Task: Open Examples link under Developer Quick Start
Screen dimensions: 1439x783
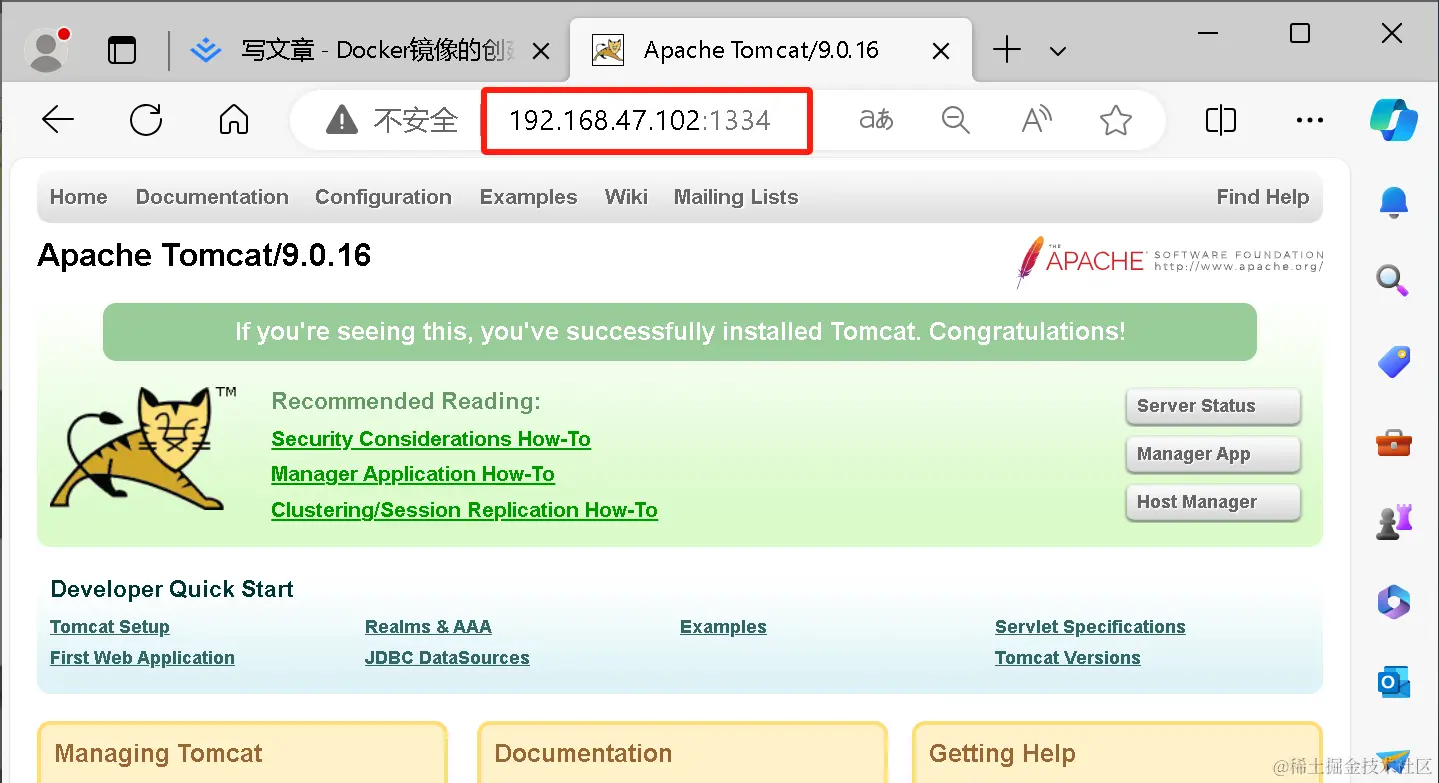Action: pos(723,627)
